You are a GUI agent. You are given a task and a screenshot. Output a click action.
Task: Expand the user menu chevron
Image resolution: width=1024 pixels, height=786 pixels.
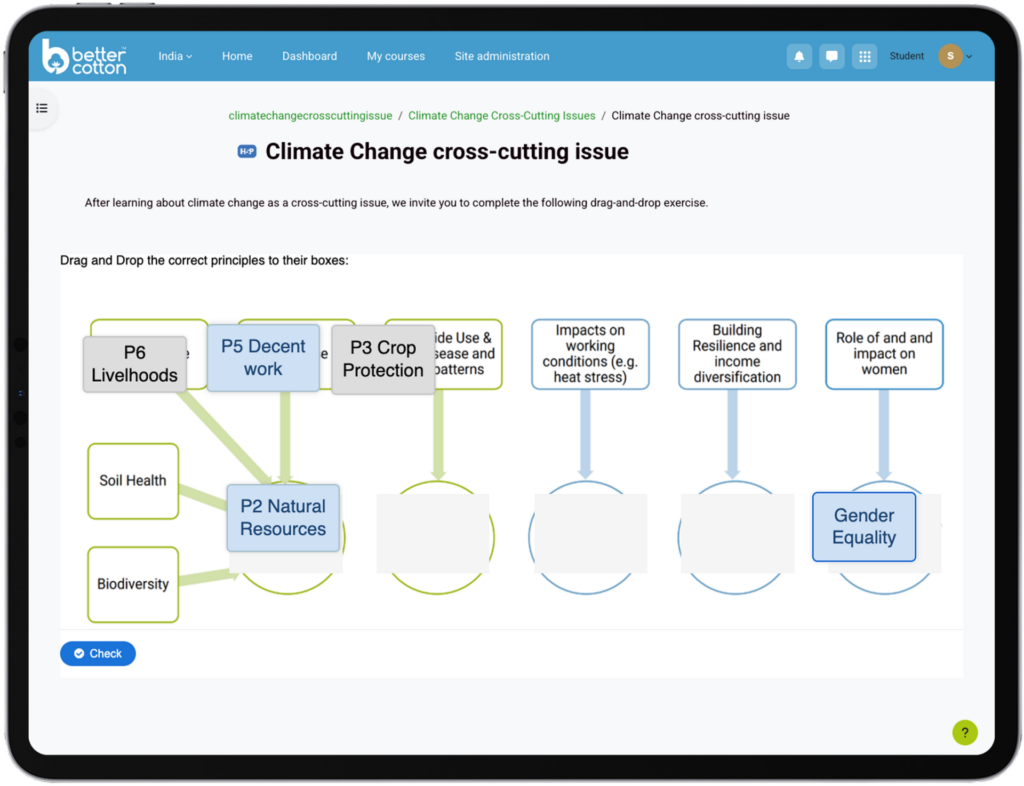pos(969,57)
